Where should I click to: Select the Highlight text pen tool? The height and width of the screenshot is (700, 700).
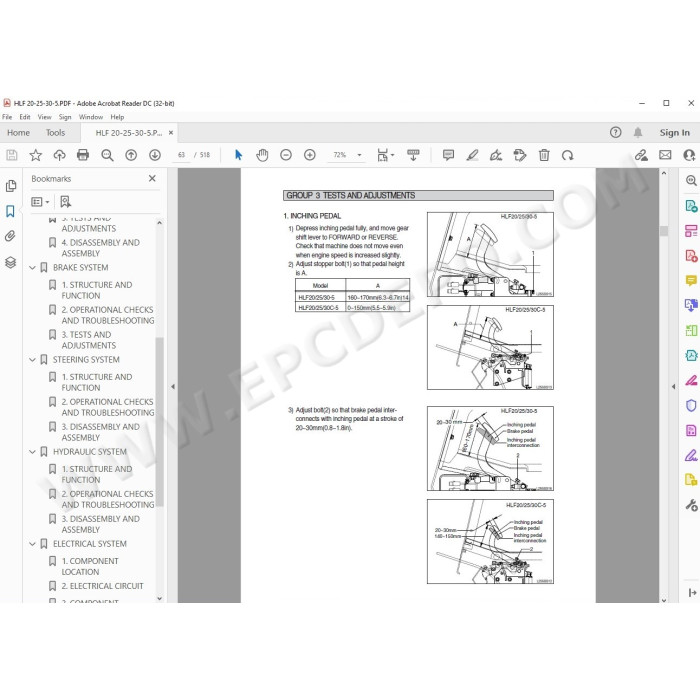(x=472, y=155)
